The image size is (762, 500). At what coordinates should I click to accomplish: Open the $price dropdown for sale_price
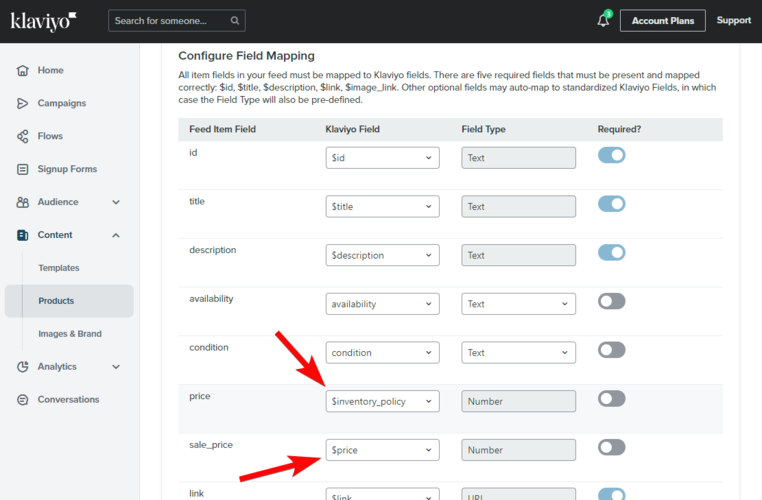point(382,450)
